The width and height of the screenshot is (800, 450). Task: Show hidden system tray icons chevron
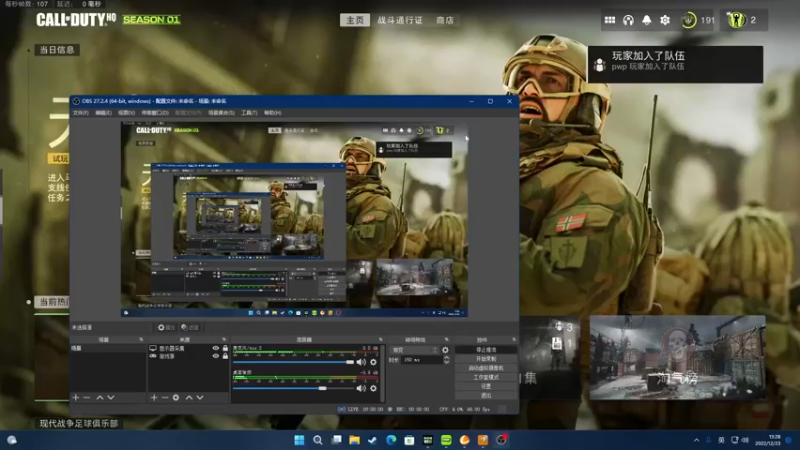pyautogui.click(x=696, y=440)
